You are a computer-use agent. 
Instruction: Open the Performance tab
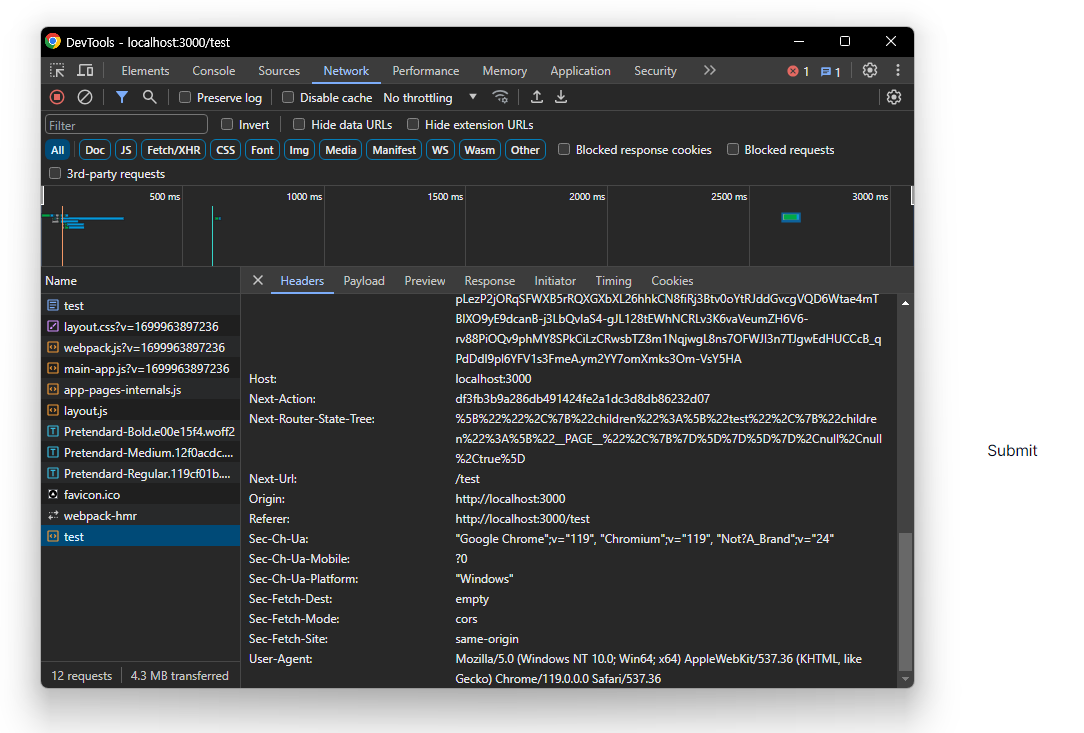(x=426, y=71)
